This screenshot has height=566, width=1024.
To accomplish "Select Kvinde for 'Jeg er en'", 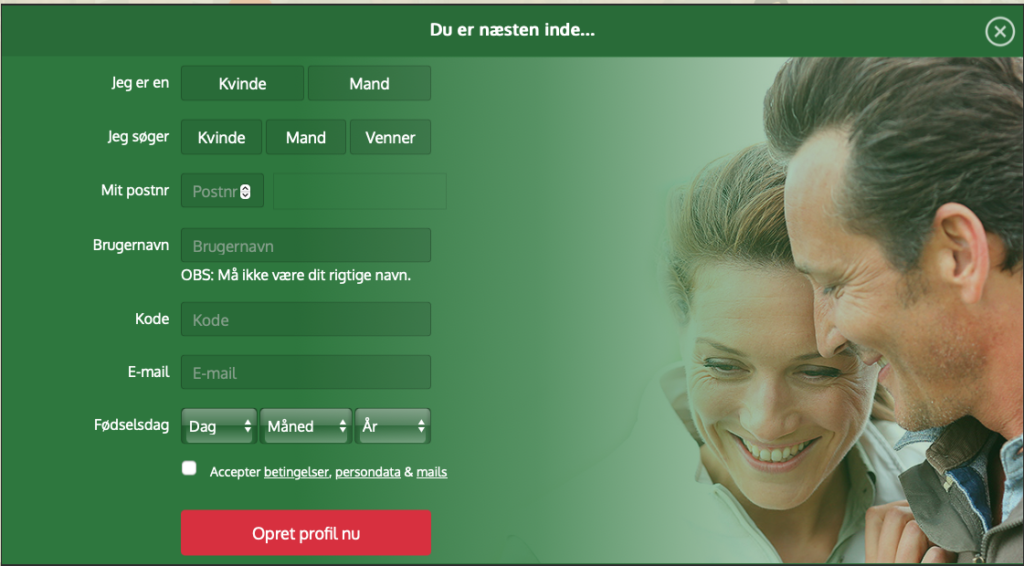I will (242, 83).
